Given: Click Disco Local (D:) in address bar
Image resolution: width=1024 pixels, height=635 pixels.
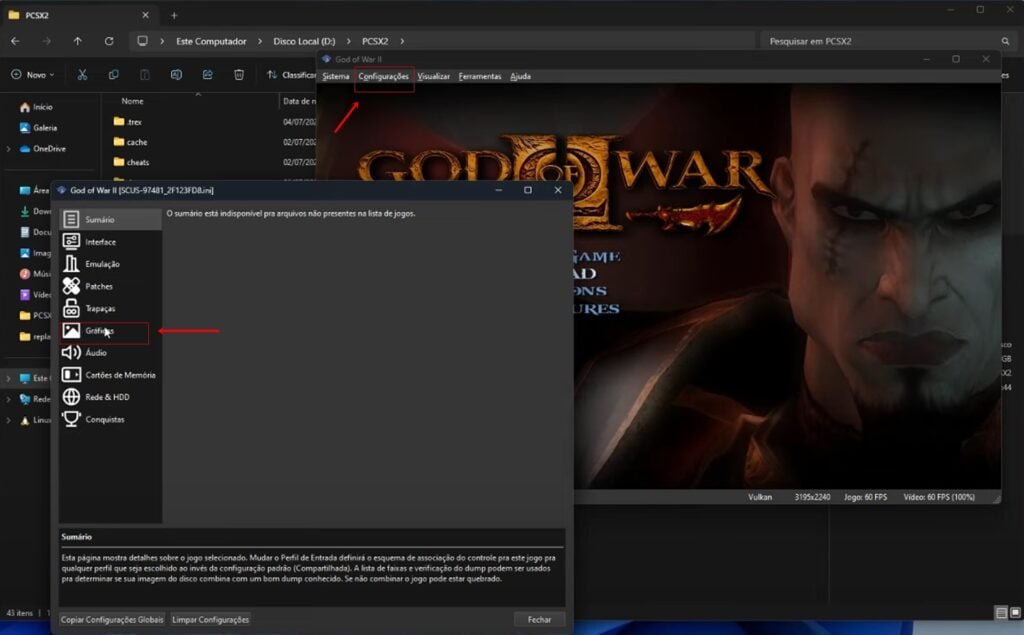Looking at the screenshot, I should pyautogui.click(x=304, y=41).
